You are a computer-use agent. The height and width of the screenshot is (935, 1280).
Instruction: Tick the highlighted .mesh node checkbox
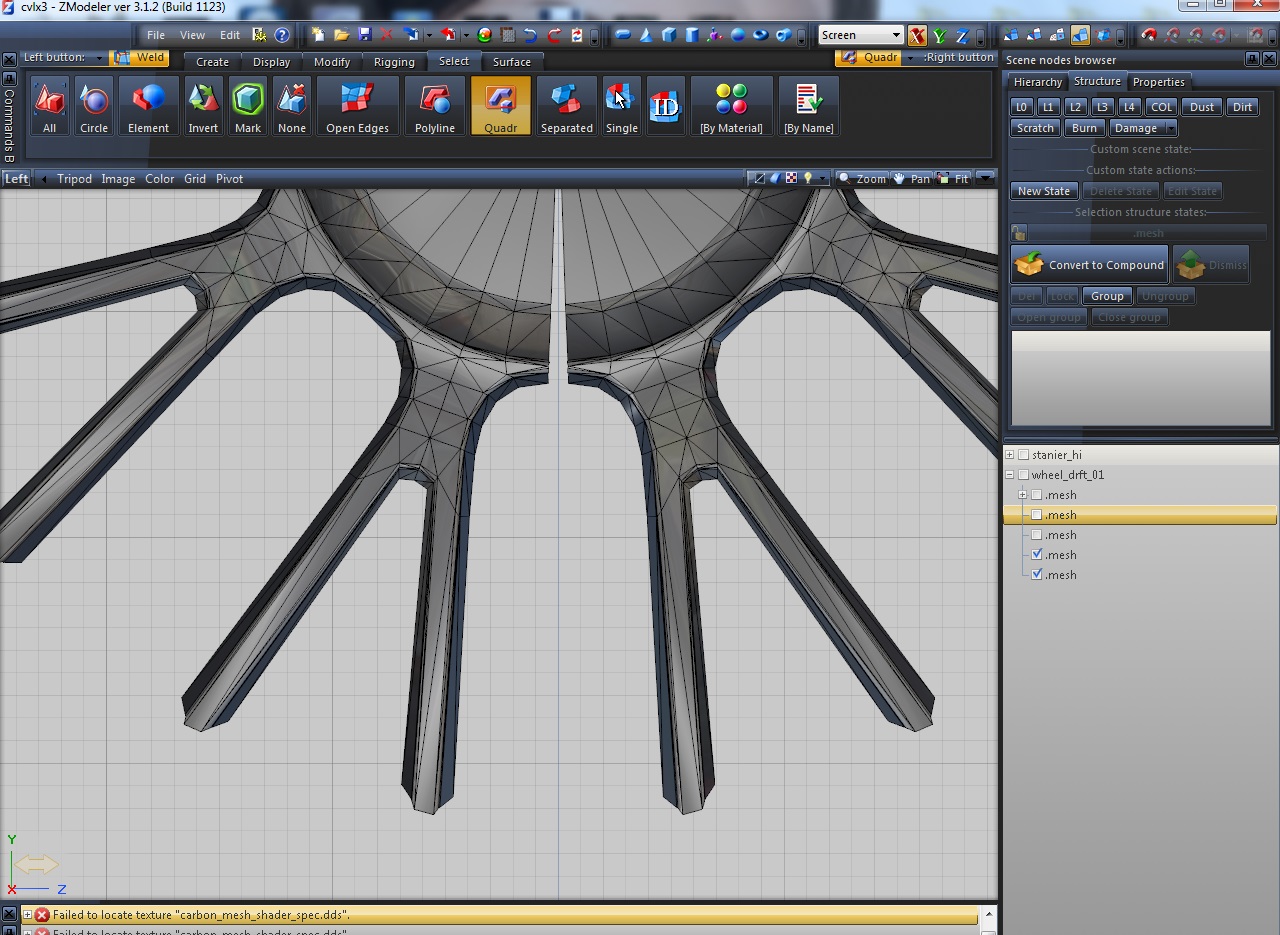click(1037, 515)
